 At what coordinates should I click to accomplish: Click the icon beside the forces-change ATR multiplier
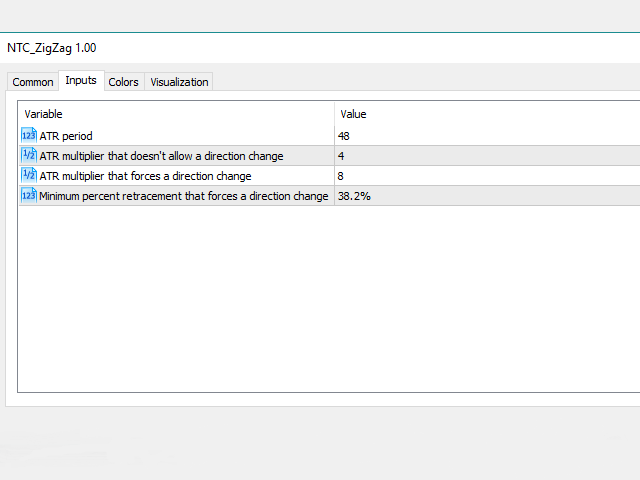click(28, 176)
